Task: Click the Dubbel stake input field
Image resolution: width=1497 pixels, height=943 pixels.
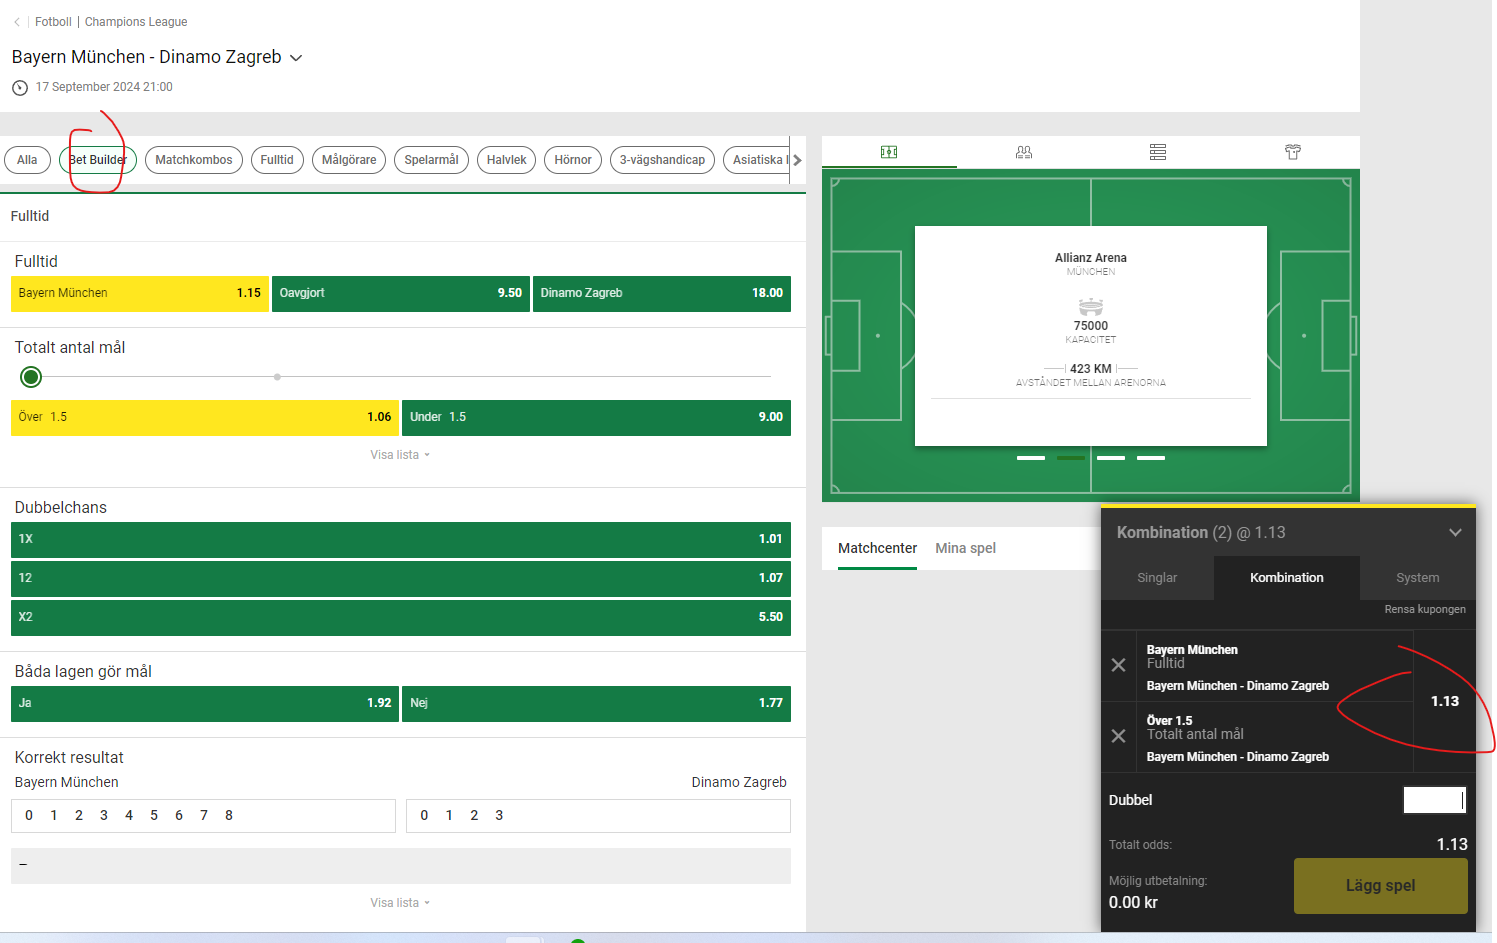Action: click(1433, 800)
